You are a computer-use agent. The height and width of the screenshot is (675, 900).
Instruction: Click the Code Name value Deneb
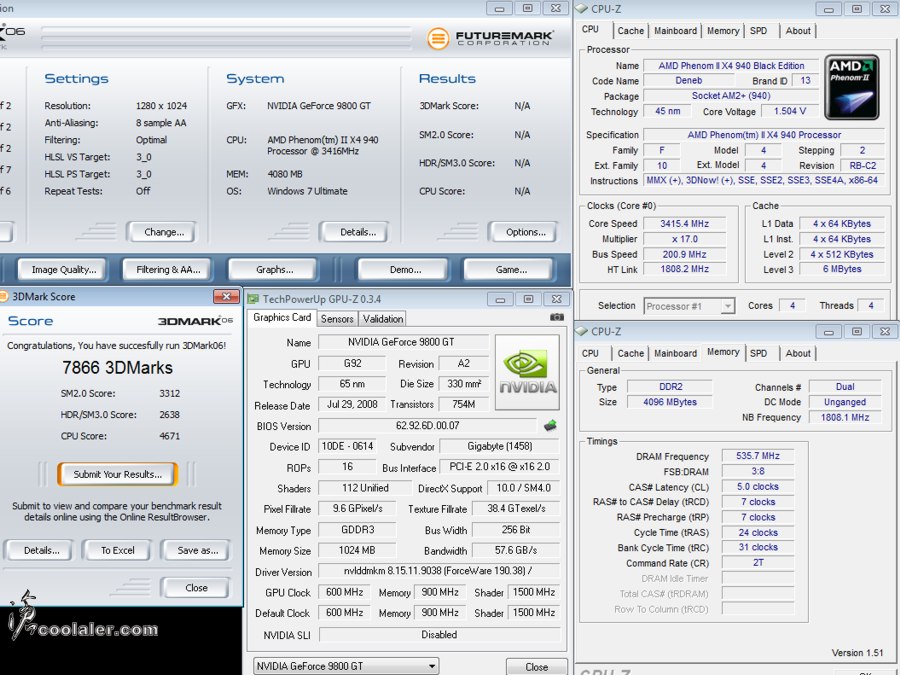tap(689, 81)
